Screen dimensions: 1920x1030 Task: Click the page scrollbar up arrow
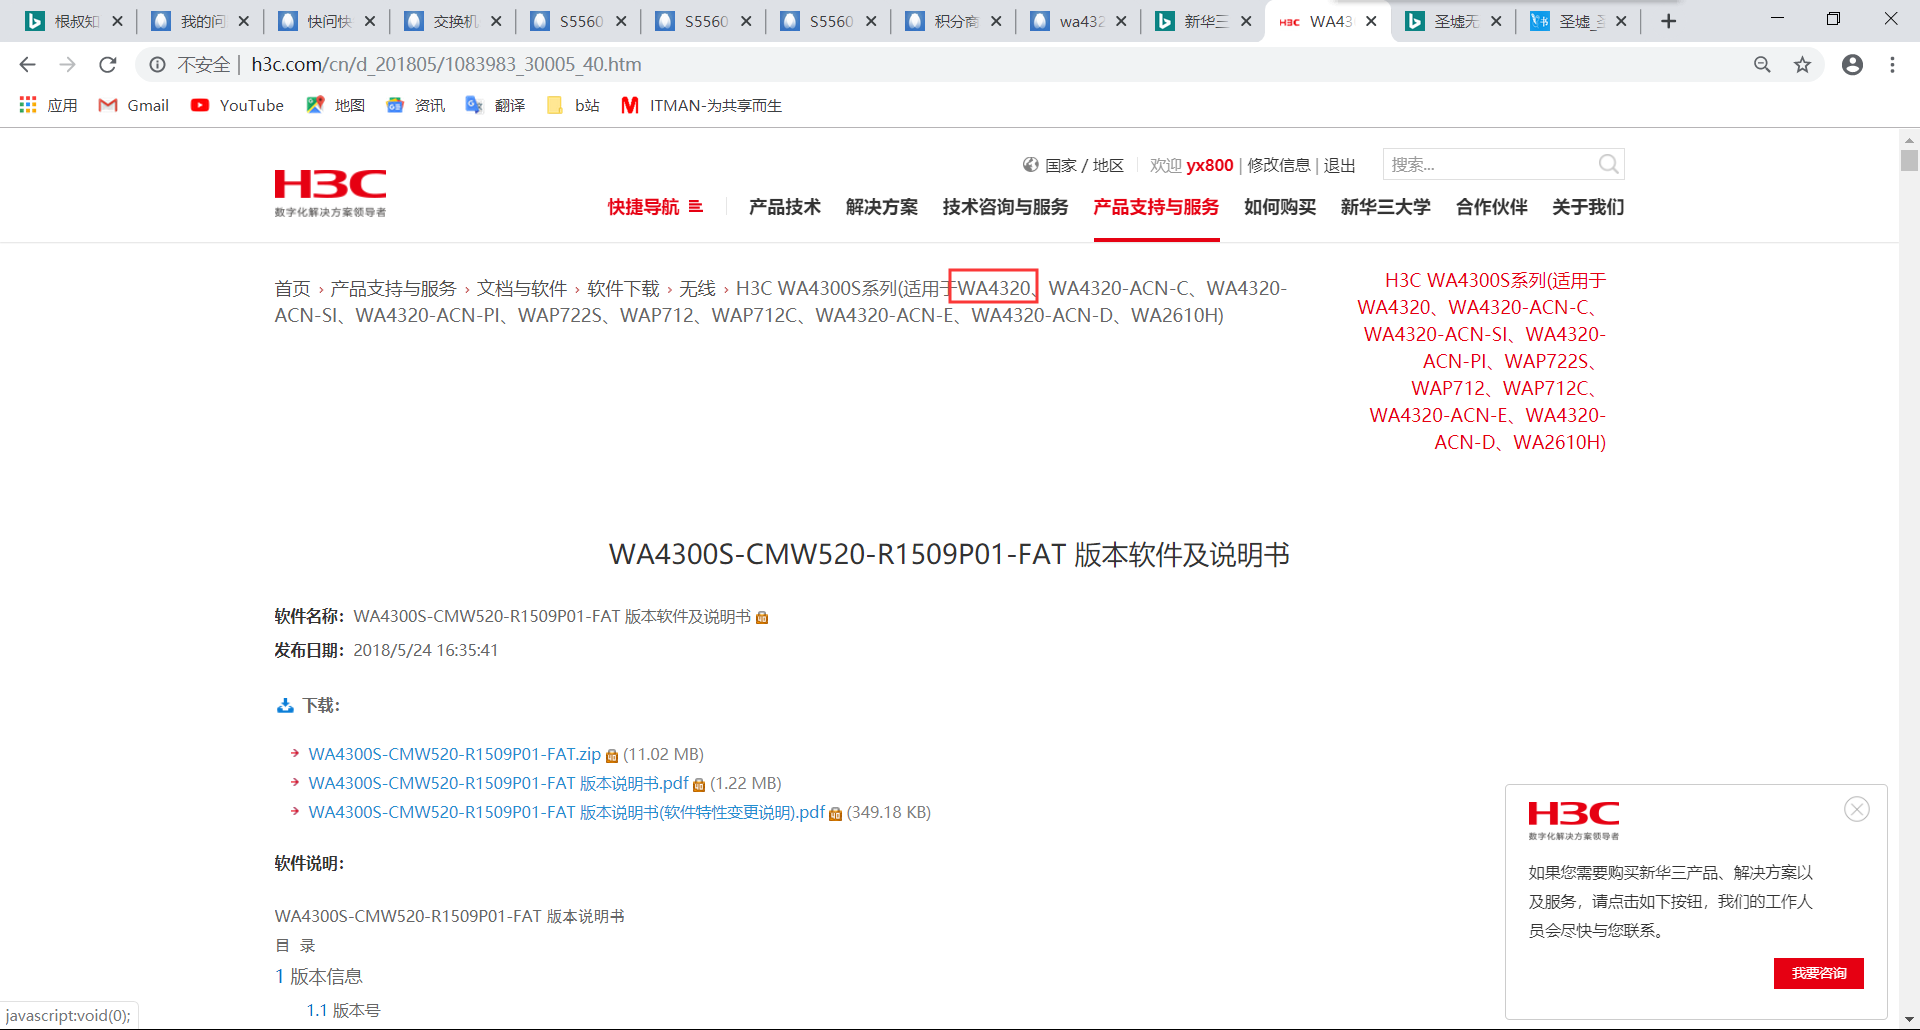coord(1910,140)
